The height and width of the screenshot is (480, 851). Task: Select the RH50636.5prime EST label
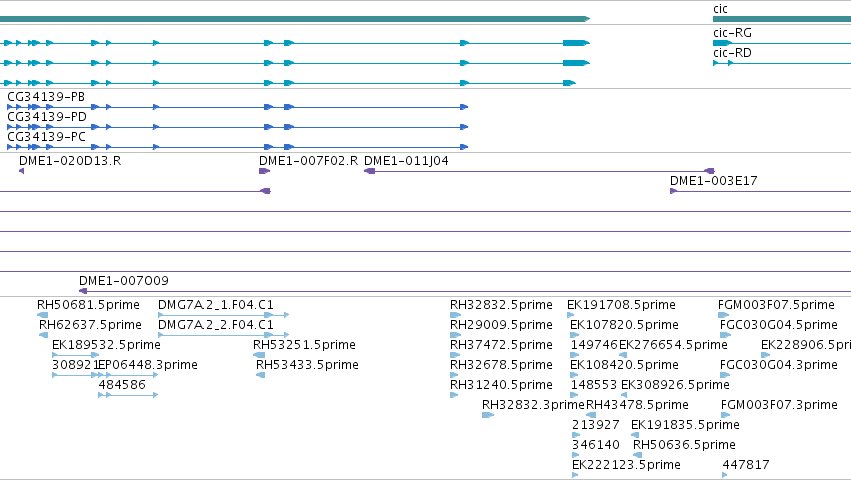(x=684, y=445)
